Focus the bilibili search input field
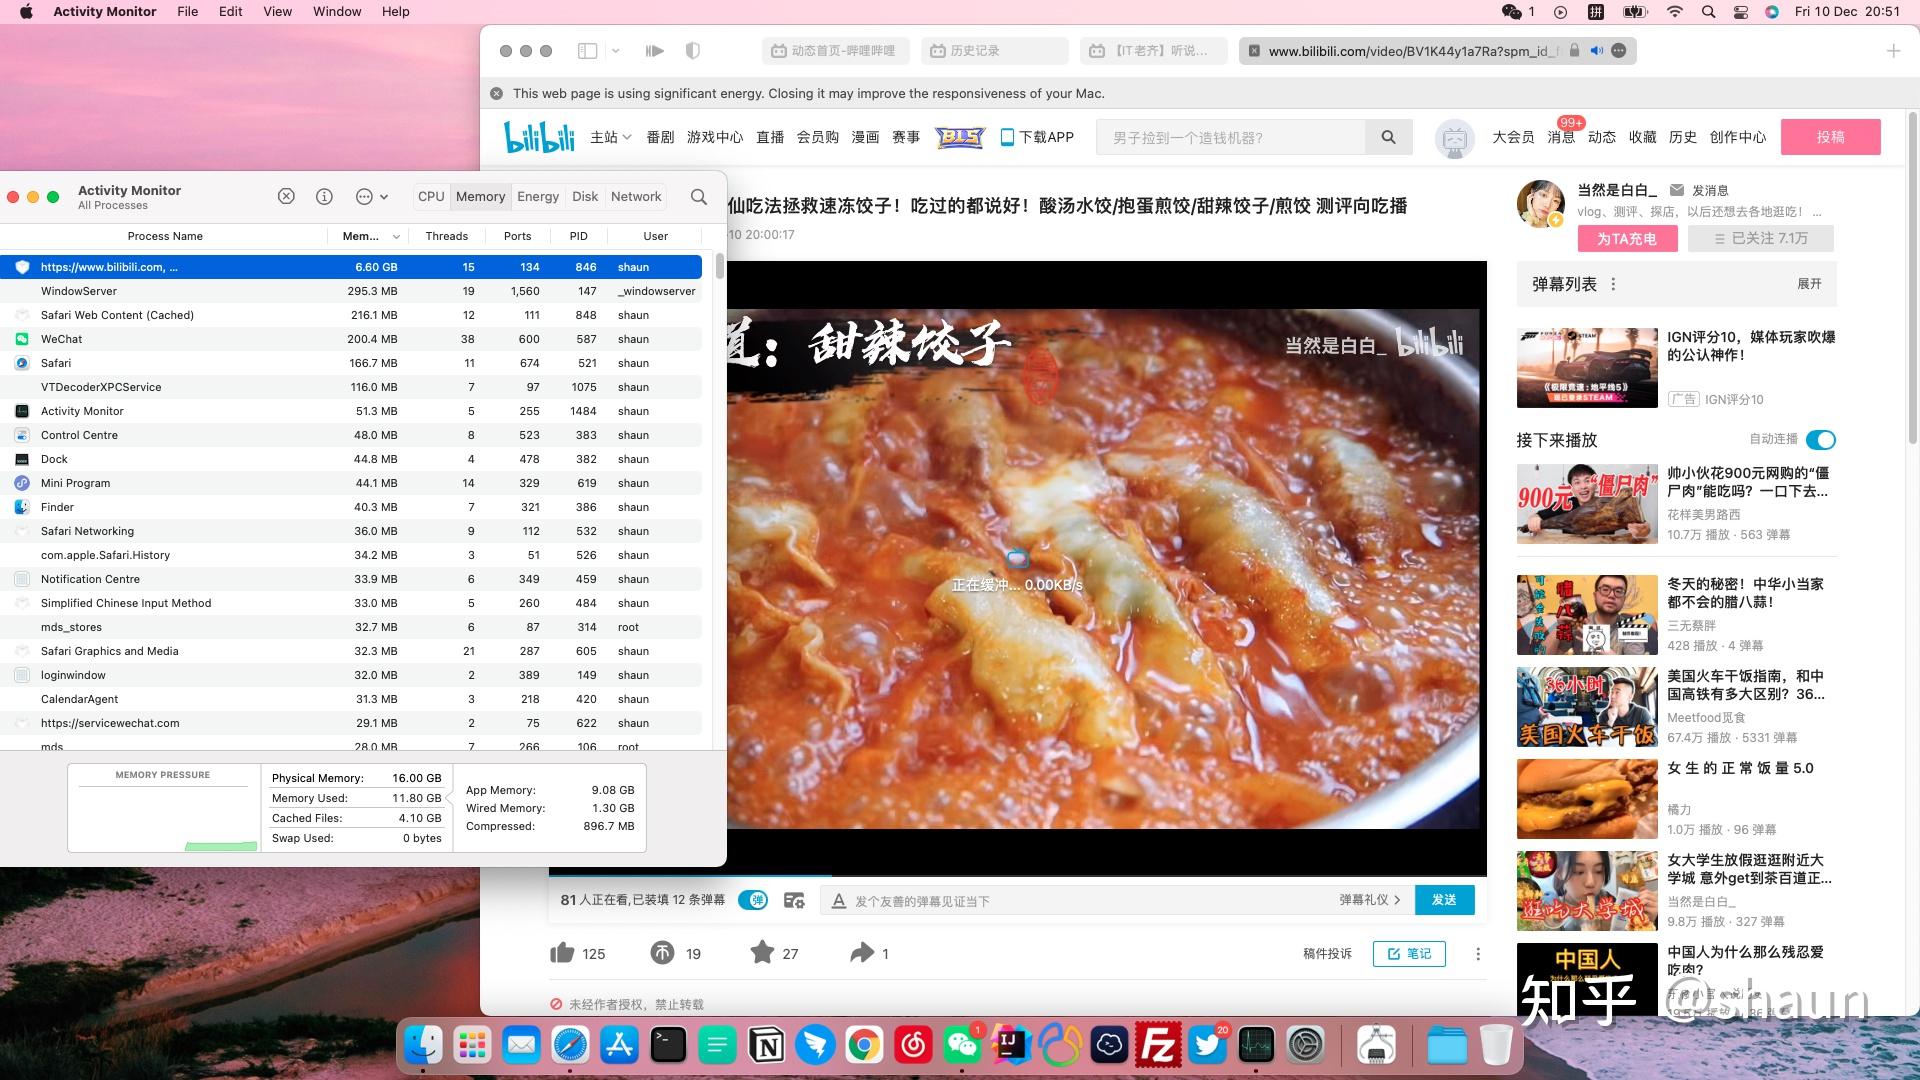 pyautogui.click(x=1230, y=137)
